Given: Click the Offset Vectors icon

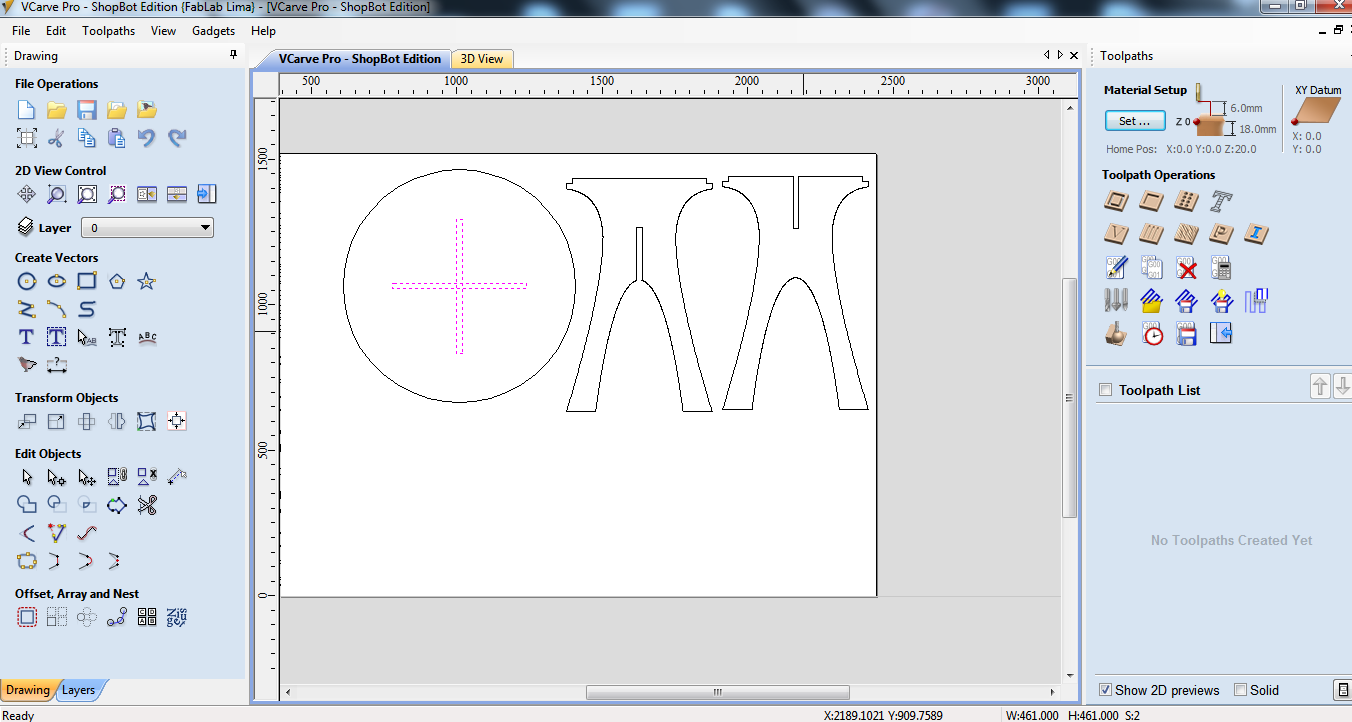Looking at the screenshot, I should tap(27, 617).
